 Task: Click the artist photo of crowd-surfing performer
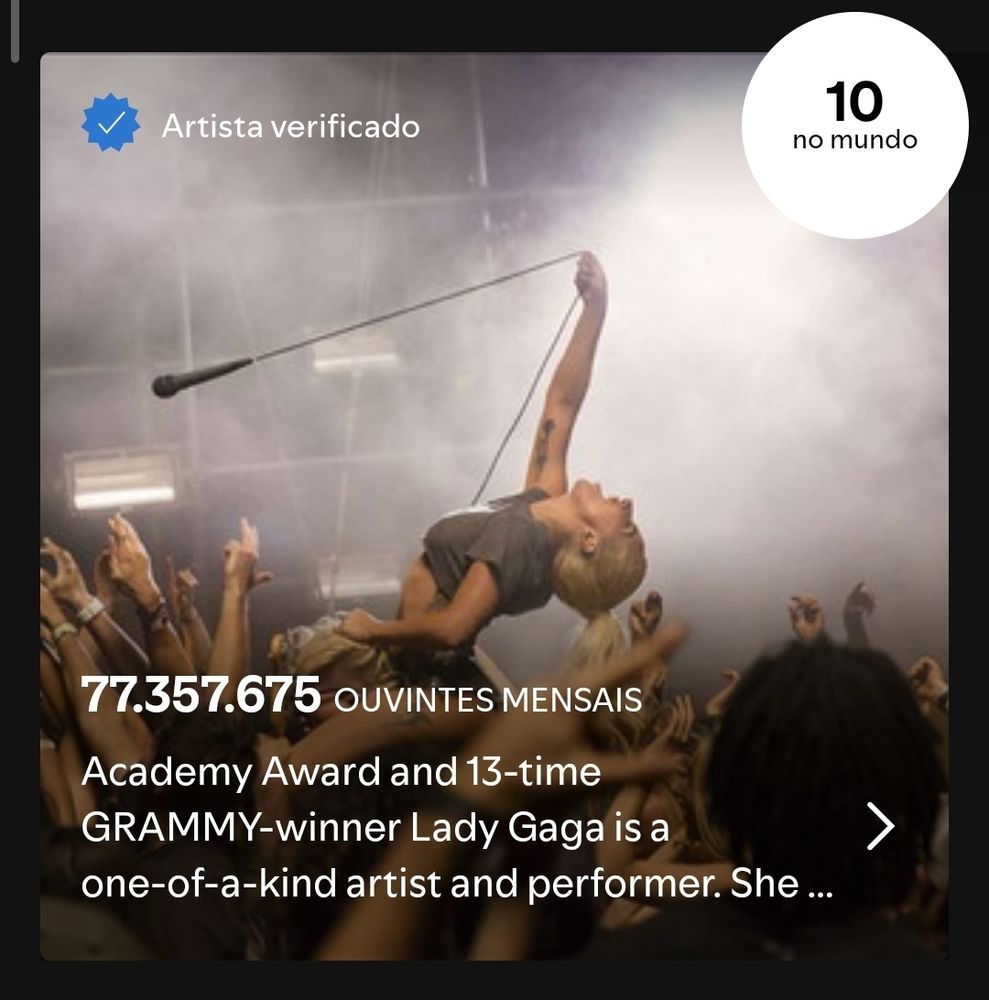(494, 506)
